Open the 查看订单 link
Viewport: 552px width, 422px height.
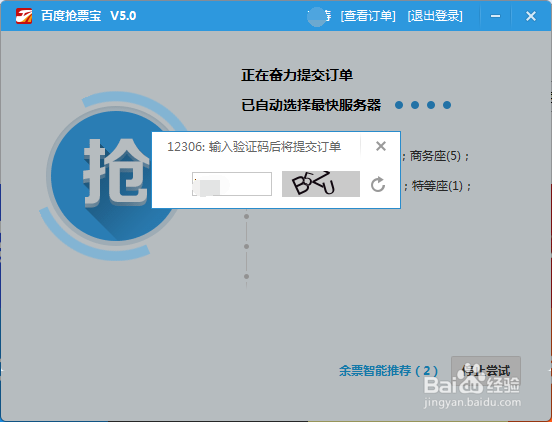[368, 16]
